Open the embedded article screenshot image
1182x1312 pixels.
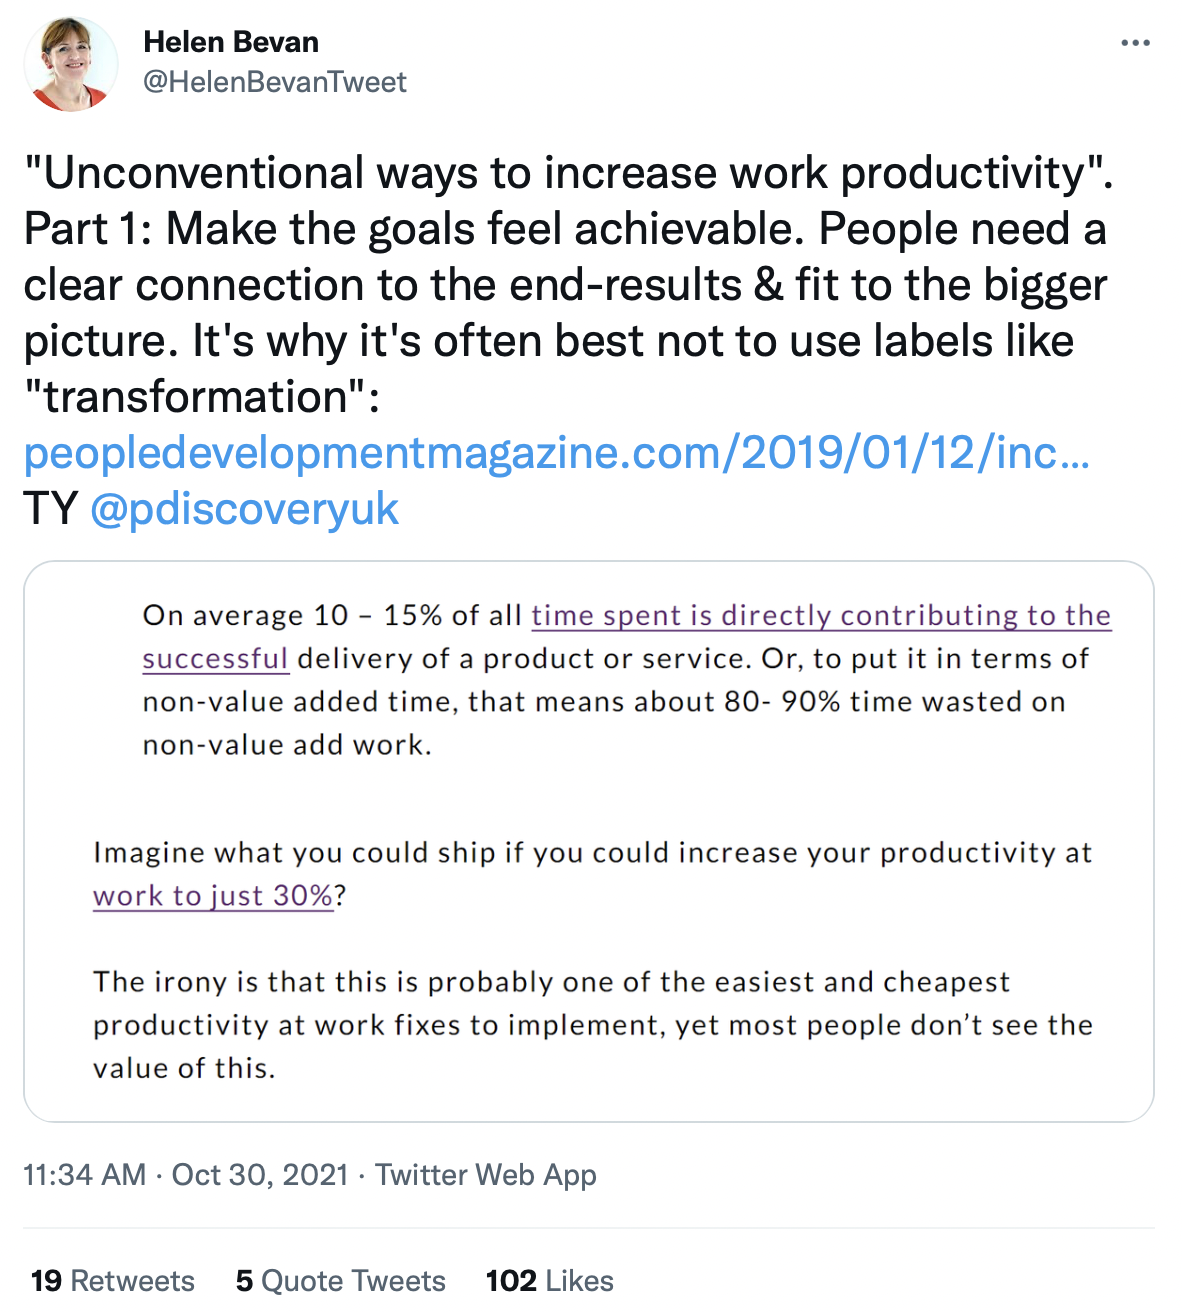[x=589, y=842]
